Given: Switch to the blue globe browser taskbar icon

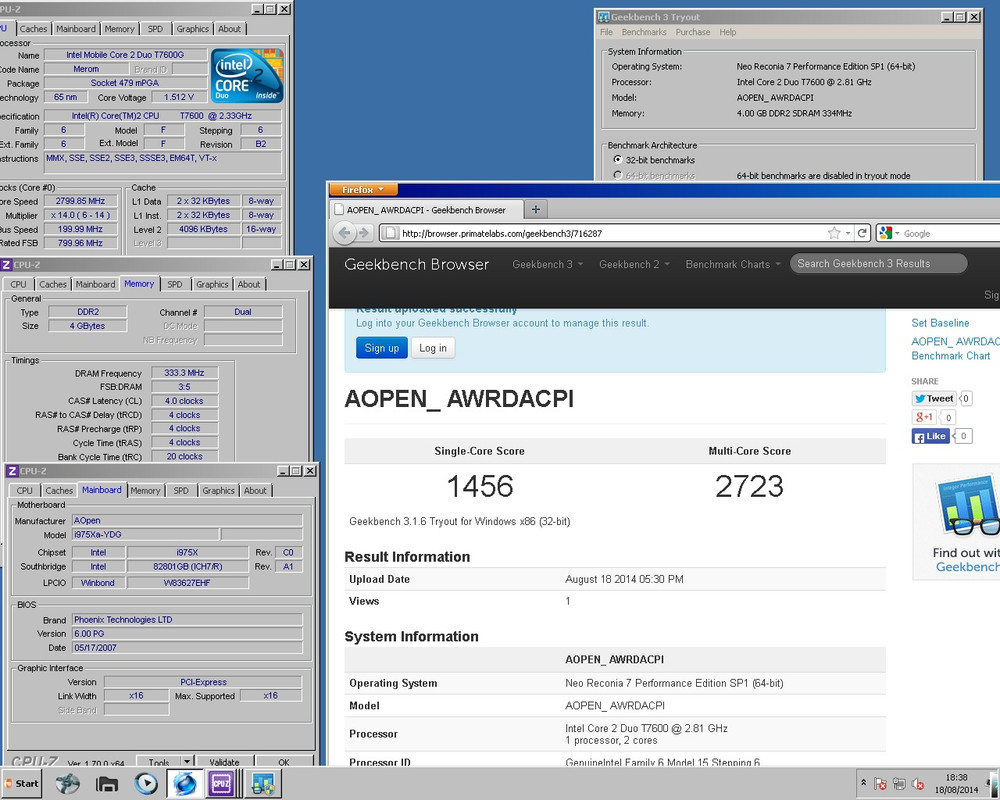Looking at the screenshot, I should tap(185, 783).
